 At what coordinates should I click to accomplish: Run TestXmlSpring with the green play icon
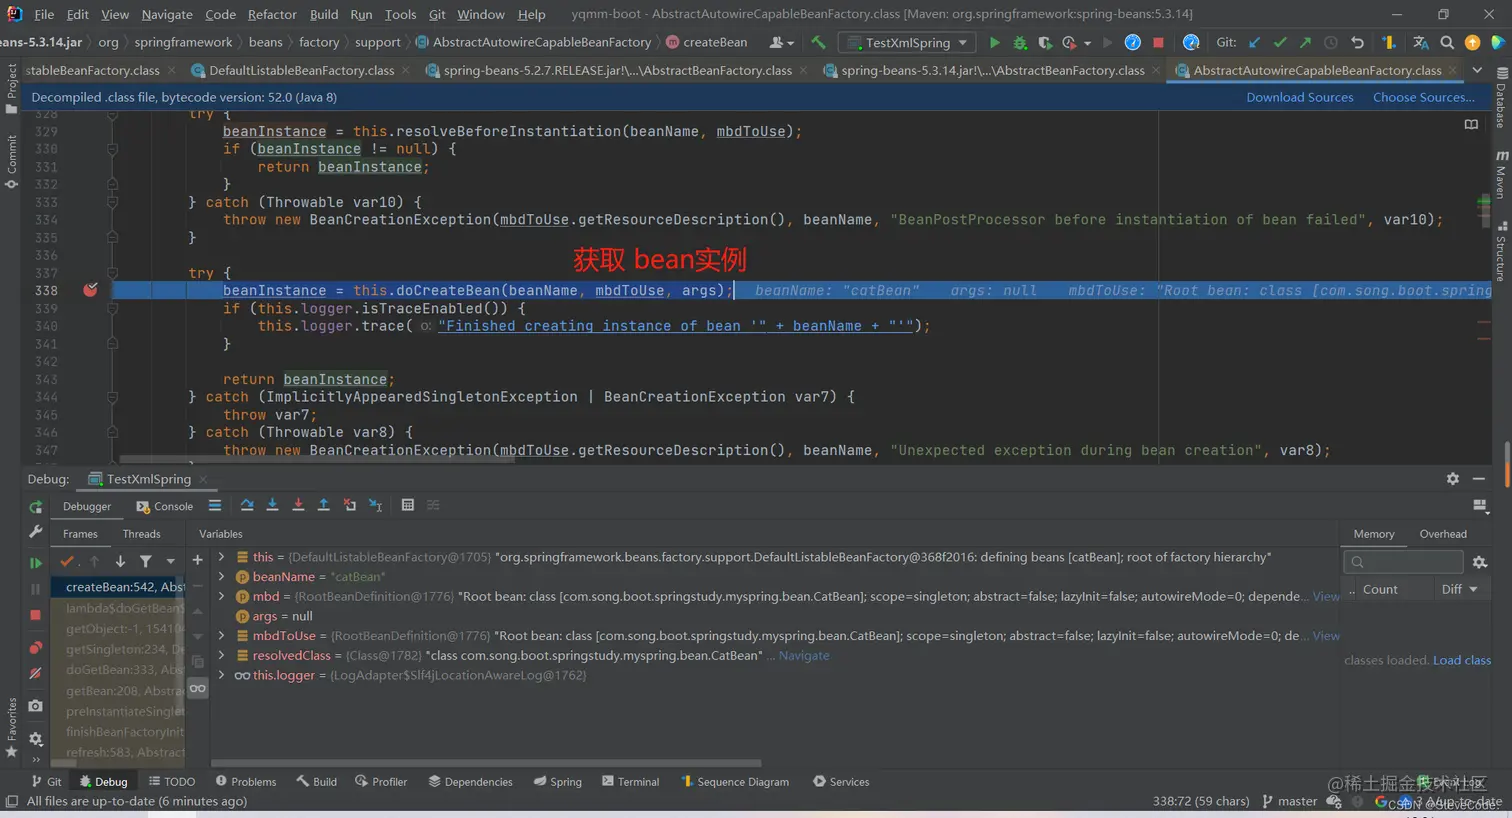994,42
